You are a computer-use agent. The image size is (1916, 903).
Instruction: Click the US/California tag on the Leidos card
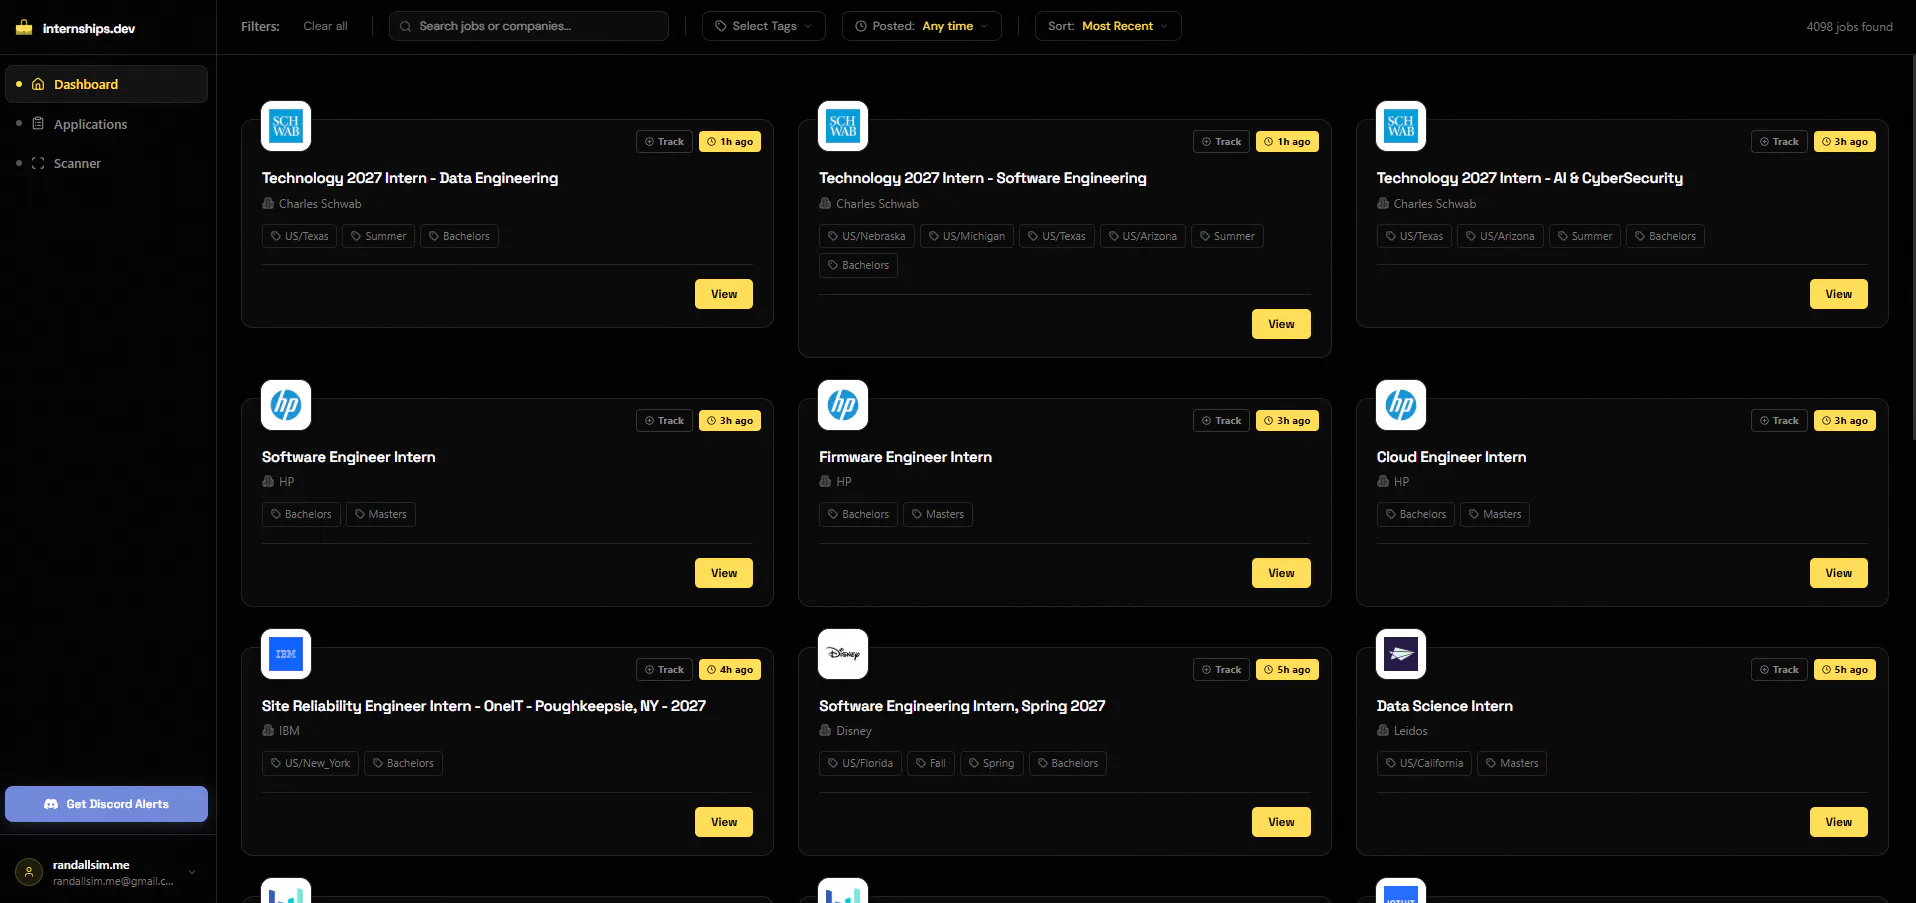point(1424,763)
